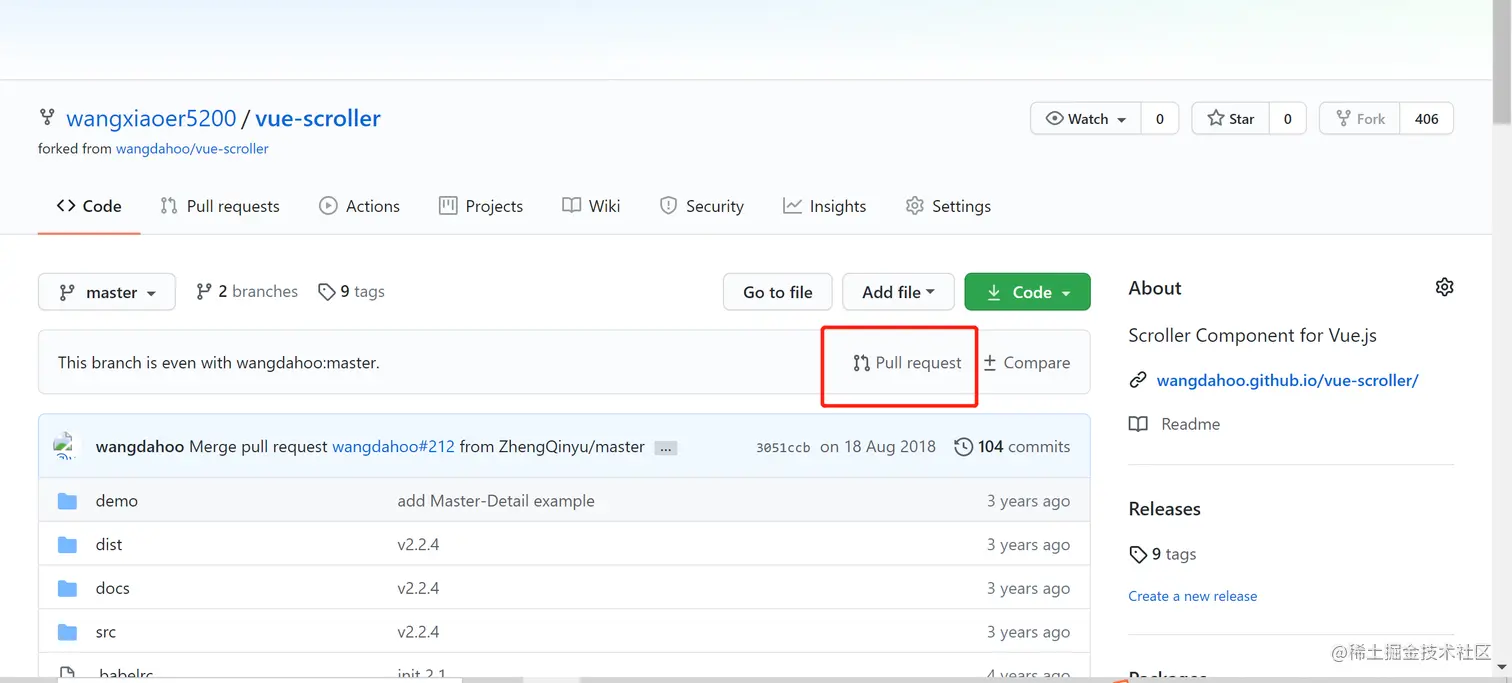Click the About section gear icon
Screen dimensions: 1512x683
[1444, 287]
